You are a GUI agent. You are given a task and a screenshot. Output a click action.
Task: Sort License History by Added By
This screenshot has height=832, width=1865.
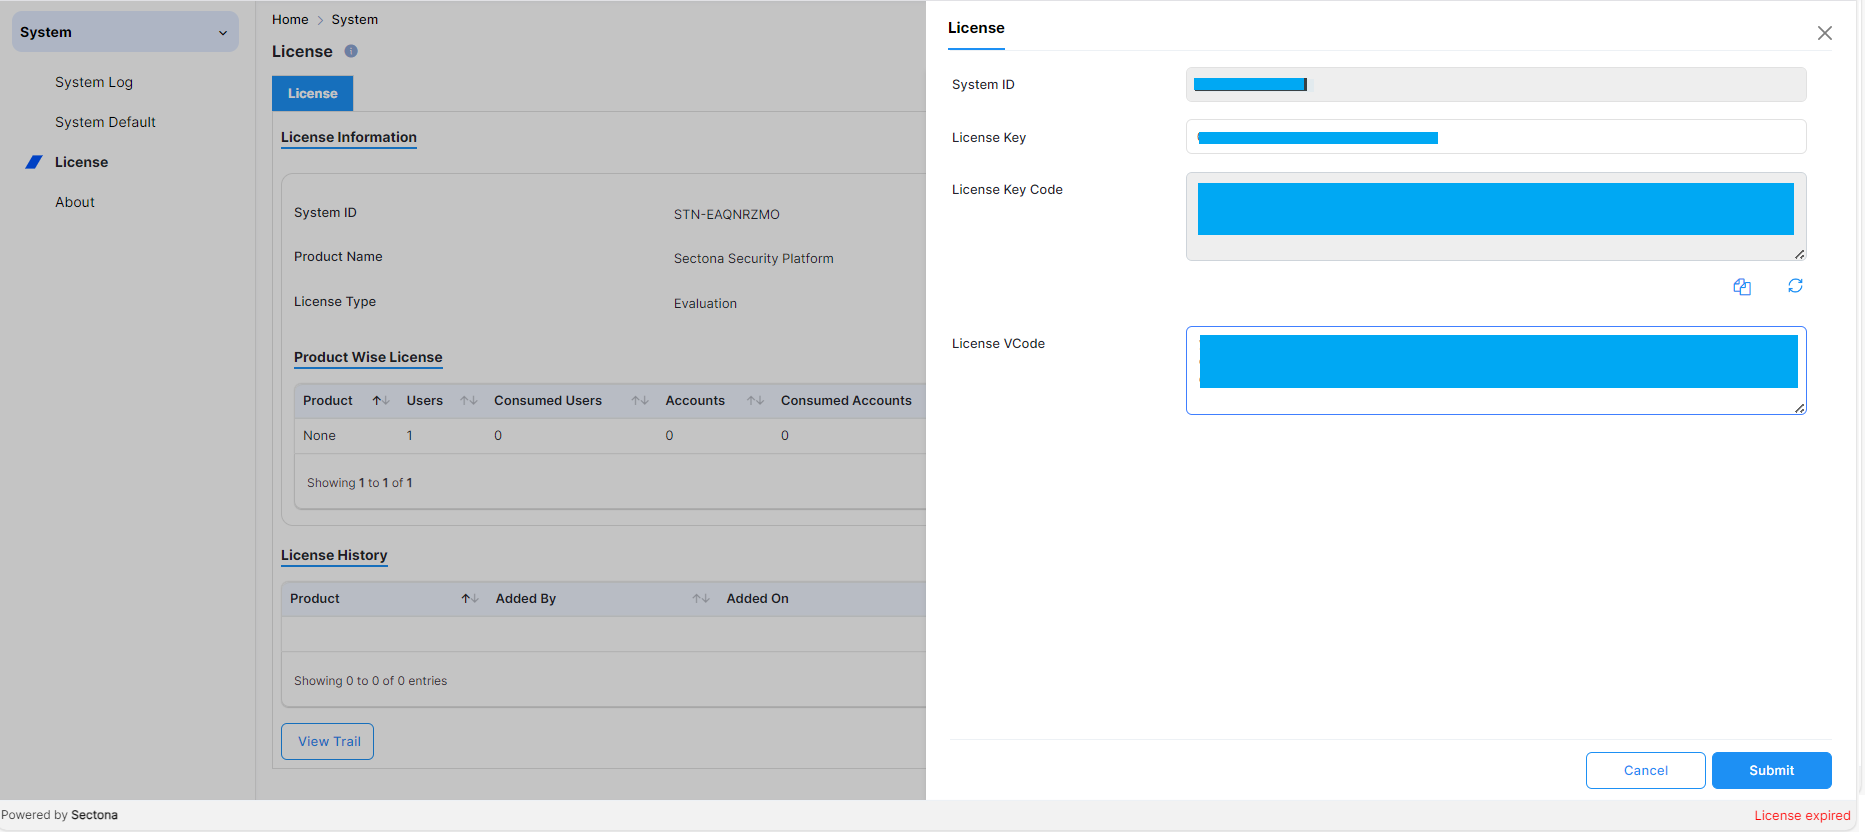701,599
